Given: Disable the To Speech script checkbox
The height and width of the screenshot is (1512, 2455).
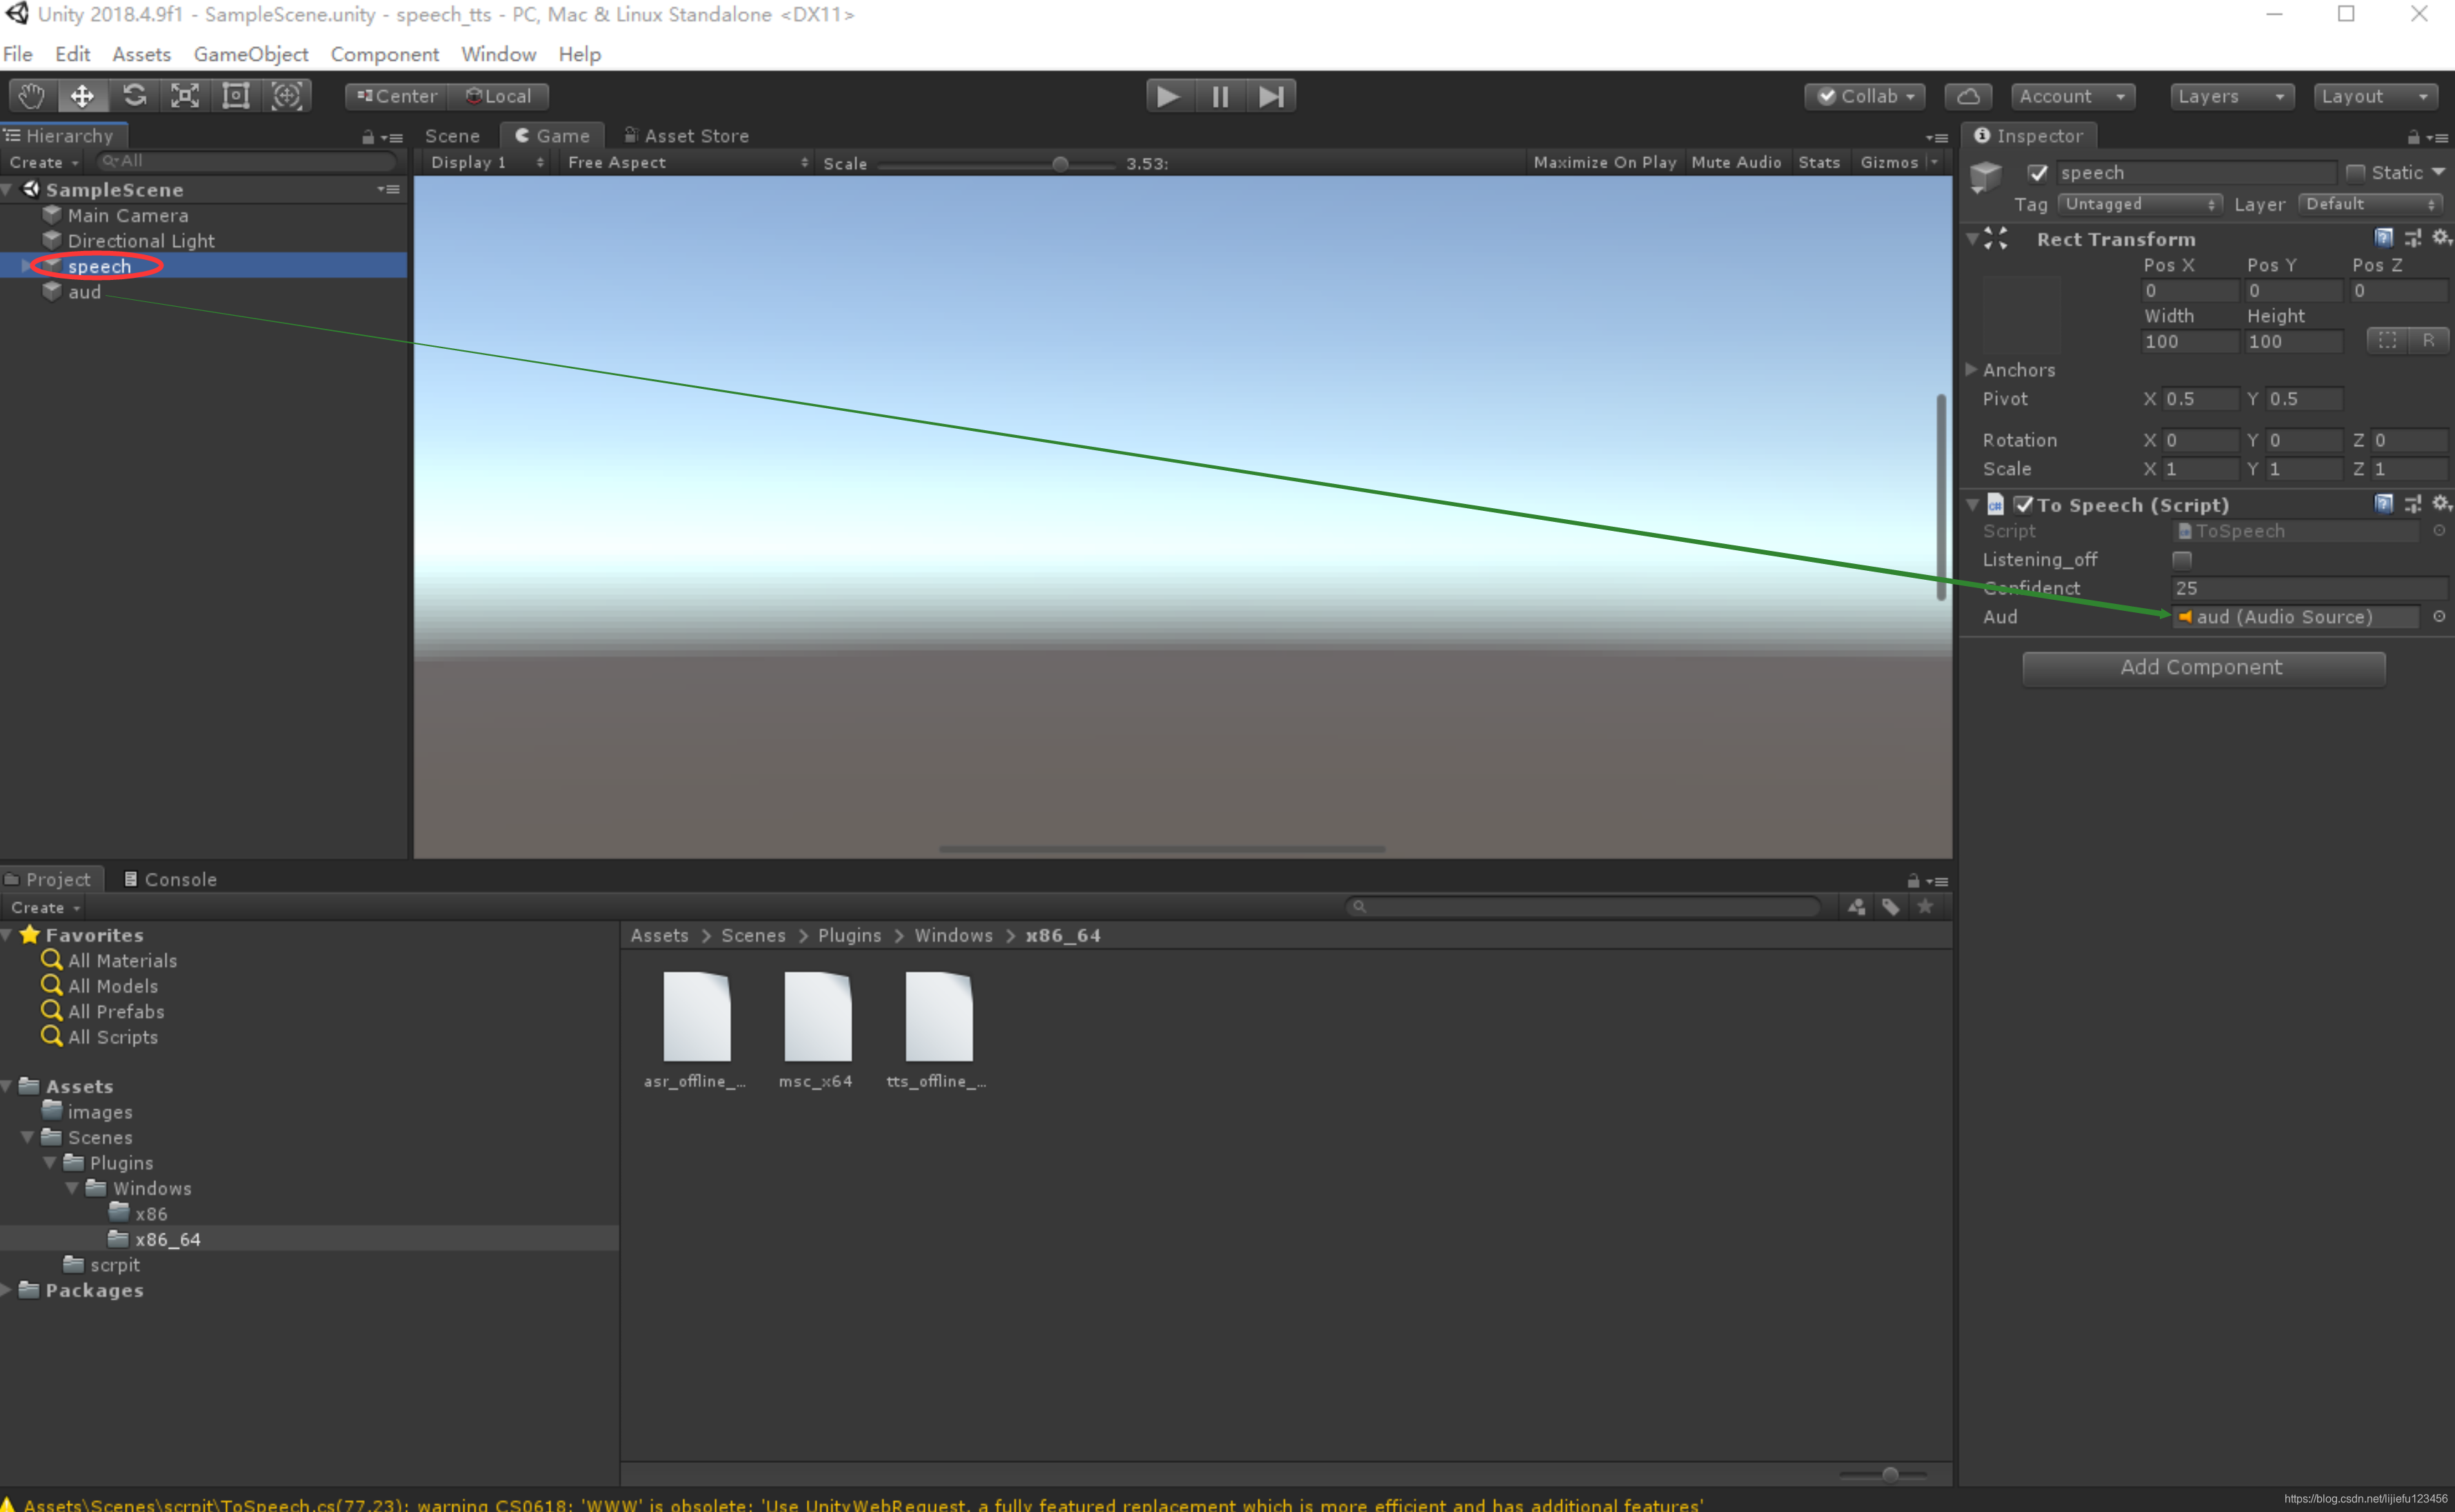Looking at the screenshot, I should (2022, 505).
